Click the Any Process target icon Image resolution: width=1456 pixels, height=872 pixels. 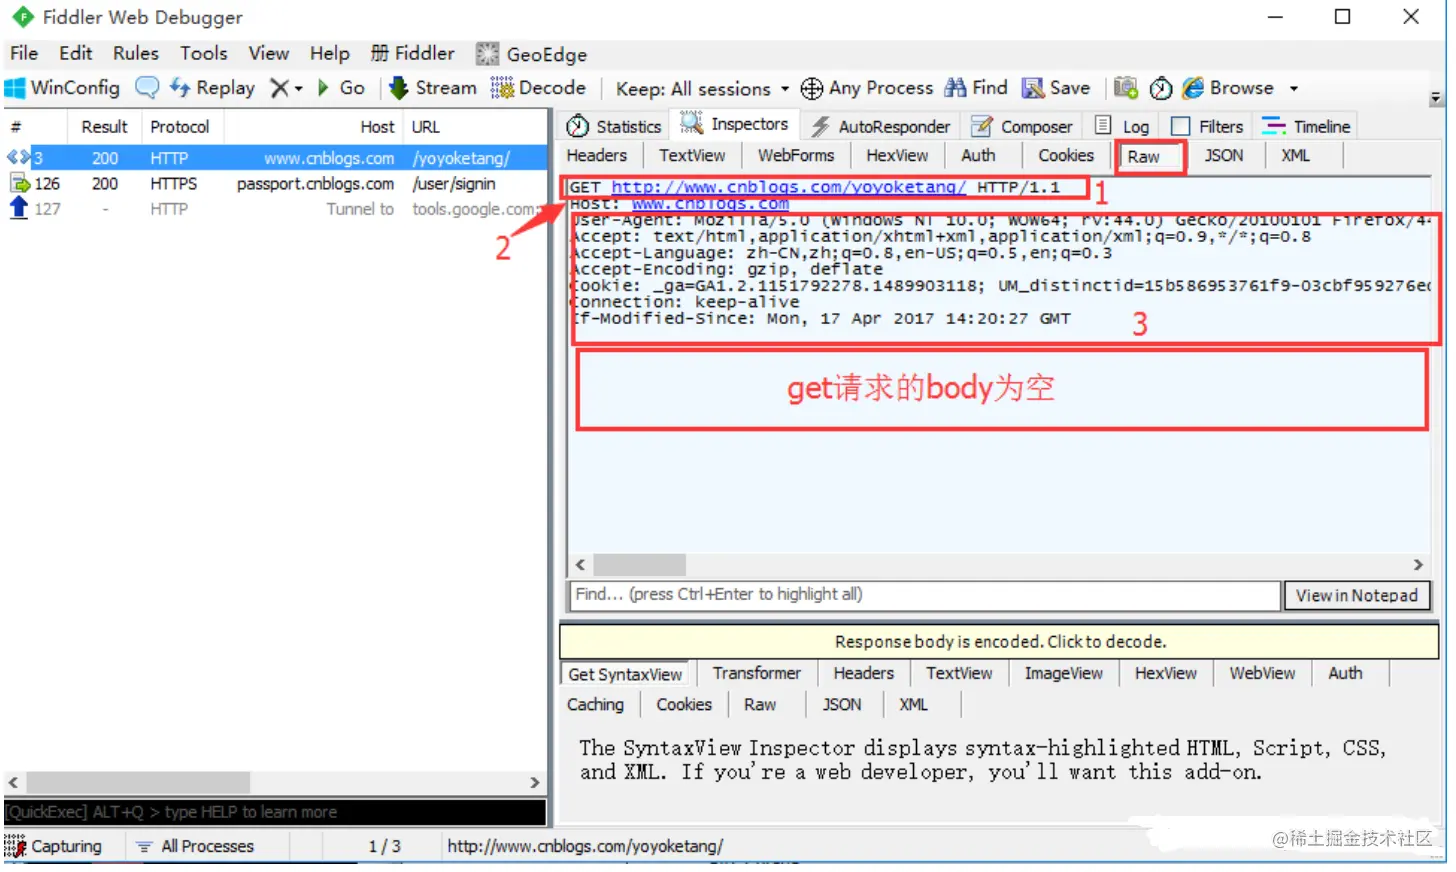tap(812, 88)
